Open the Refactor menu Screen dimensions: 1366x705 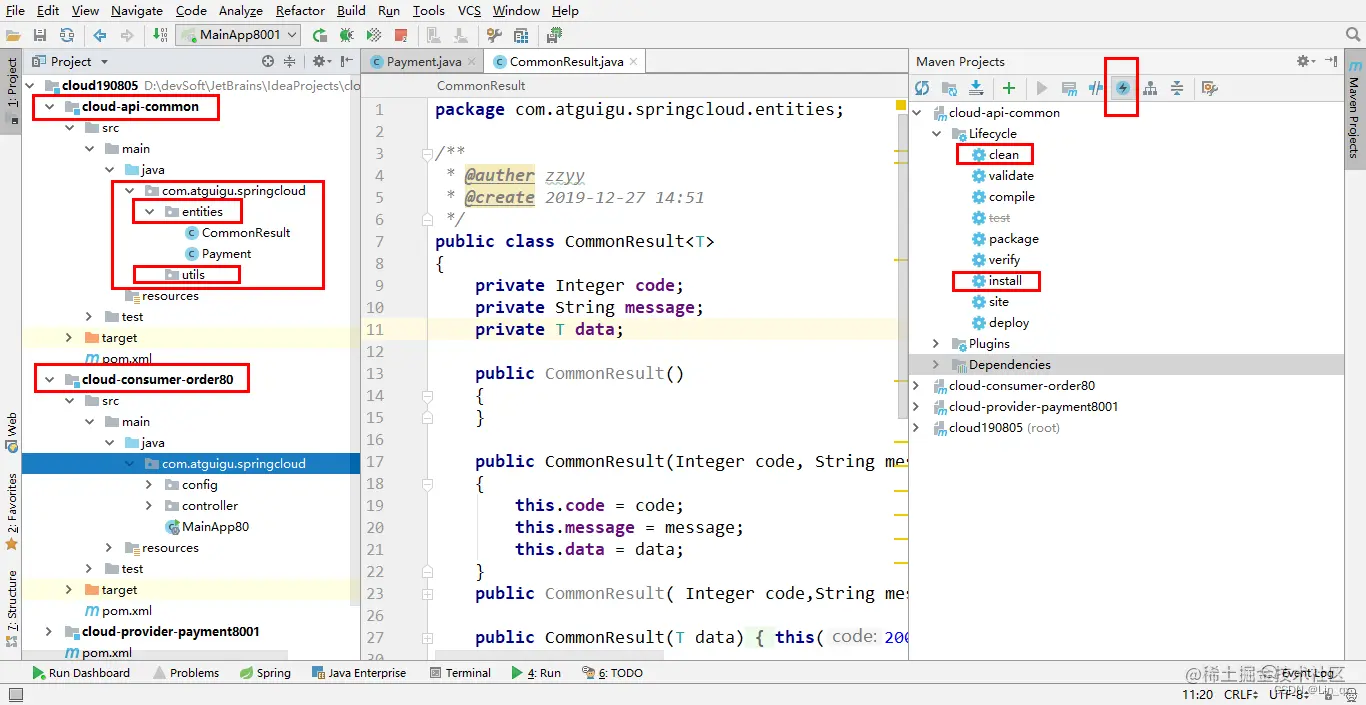tap(300, 10)
